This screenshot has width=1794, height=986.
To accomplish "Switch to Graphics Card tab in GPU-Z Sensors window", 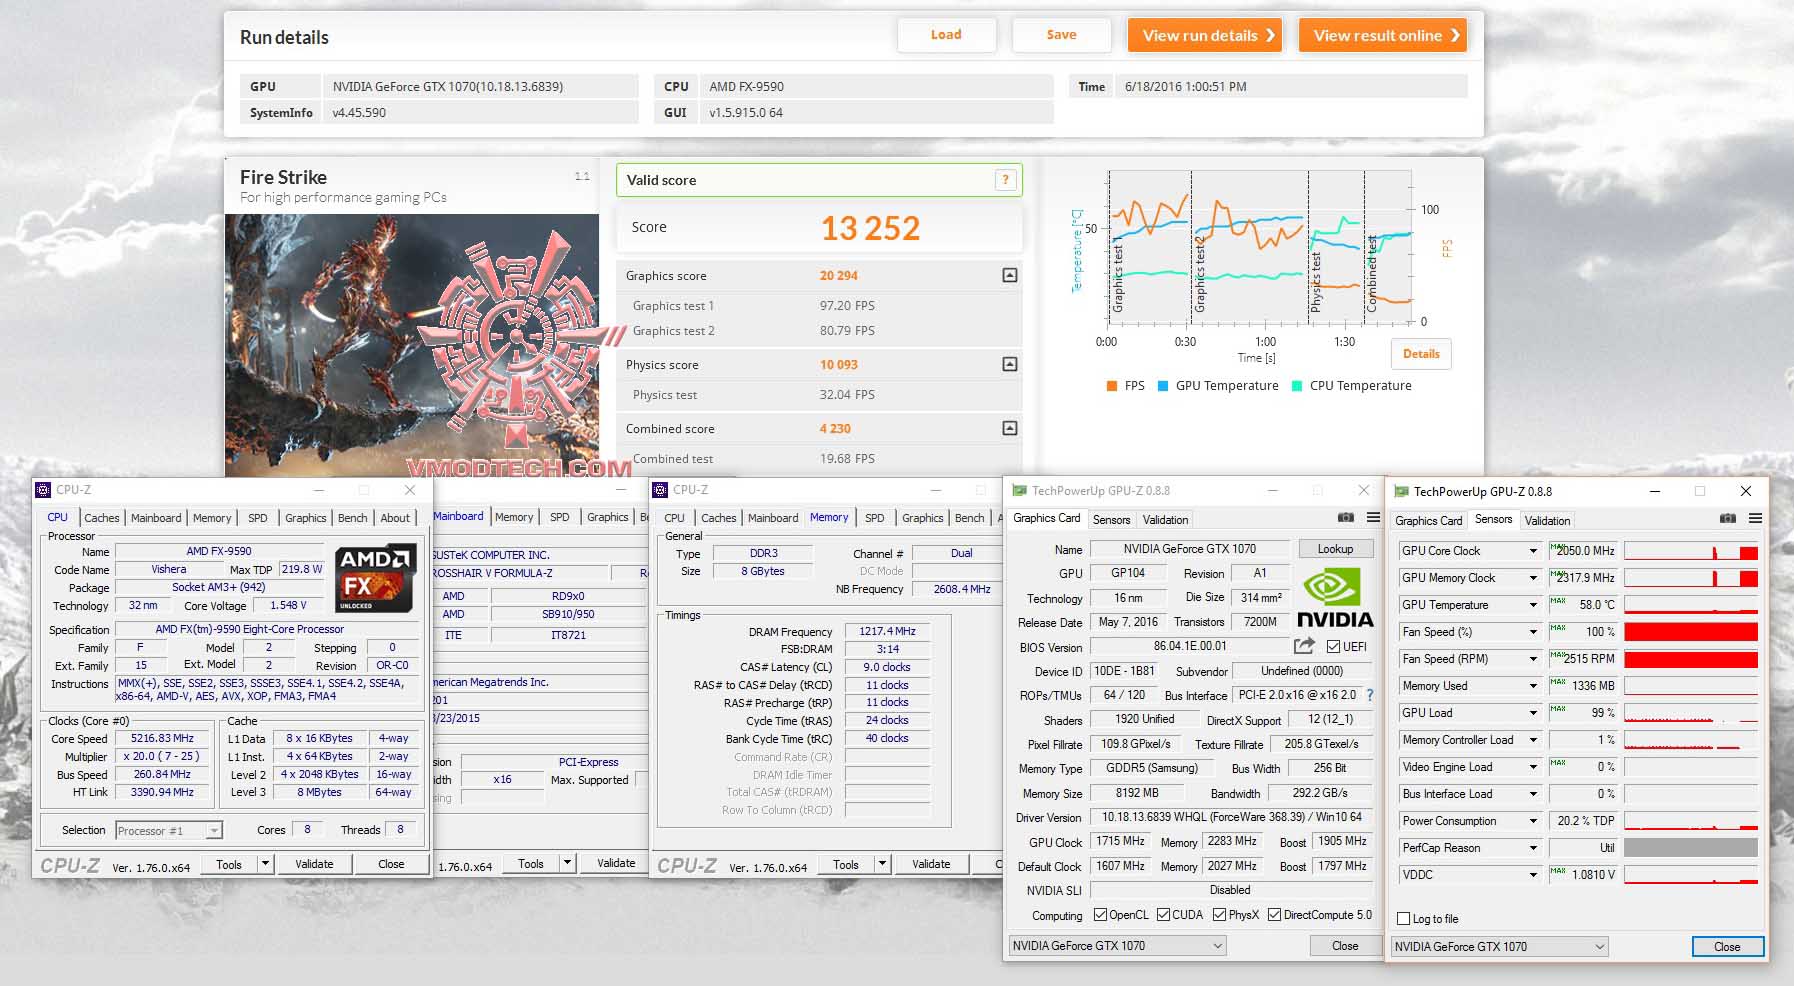I will [1429, 521].
